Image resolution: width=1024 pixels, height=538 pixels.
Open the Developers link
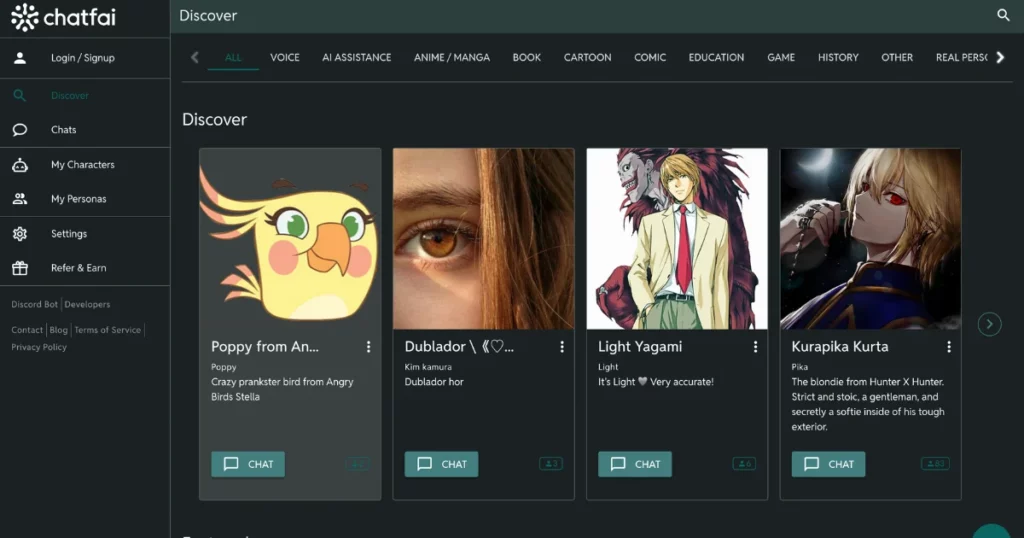coord(88,304)
